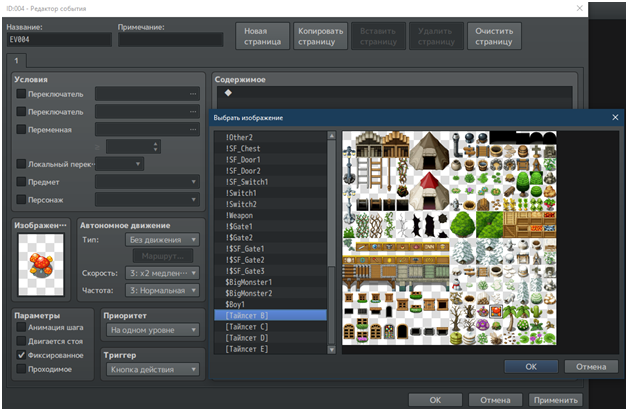Enable the first Переключатель condition checkbox

[x=21, y=94]
